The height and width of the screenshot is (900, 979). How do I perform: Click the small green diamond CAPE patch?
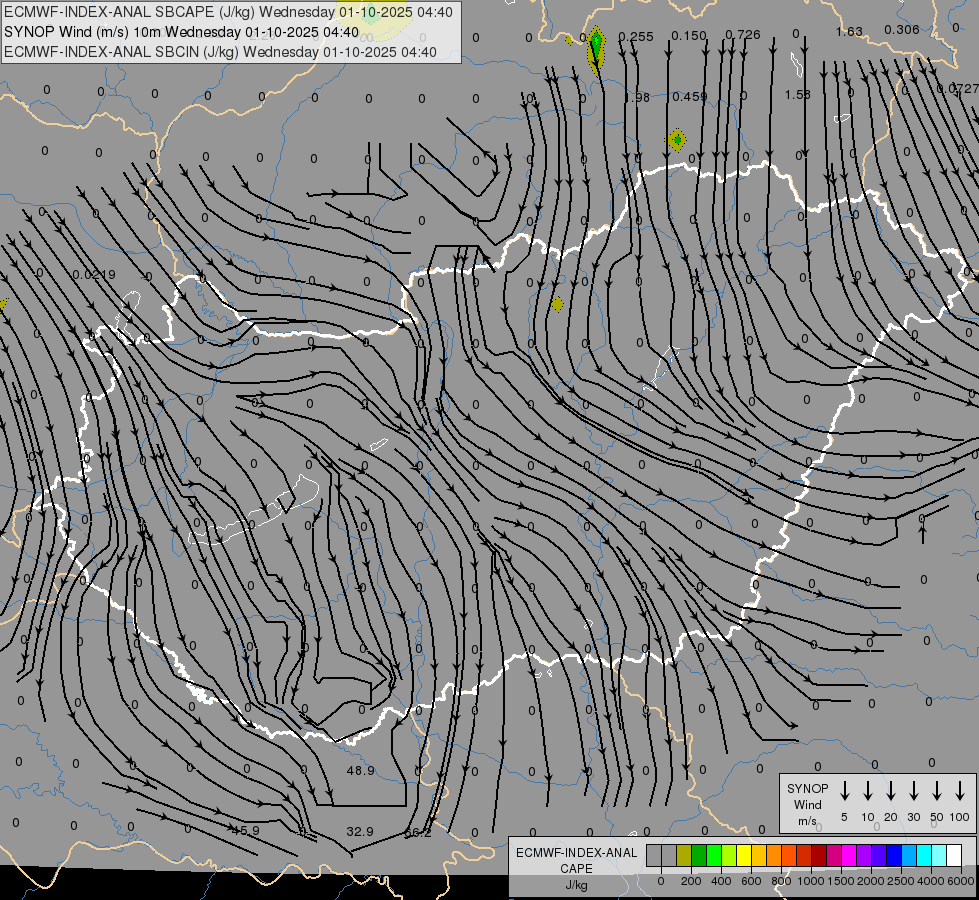point(677,139)
